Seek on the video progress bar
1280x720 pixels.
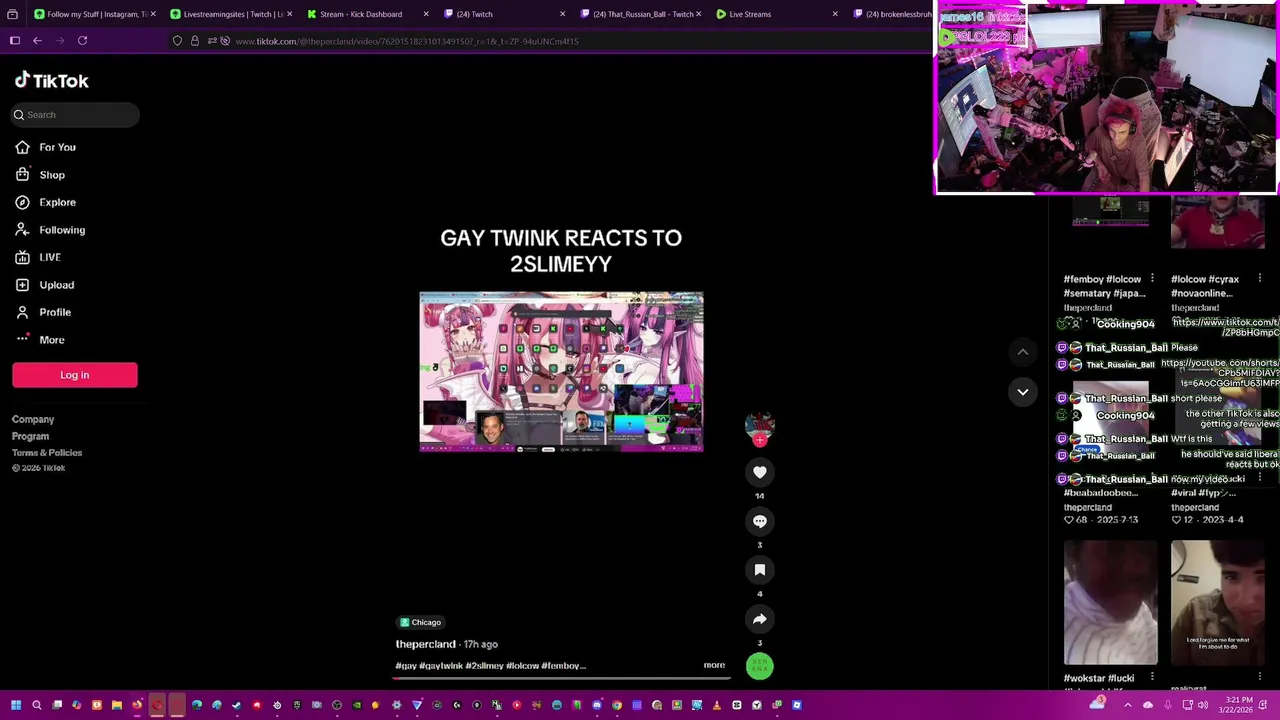(561, 678)
